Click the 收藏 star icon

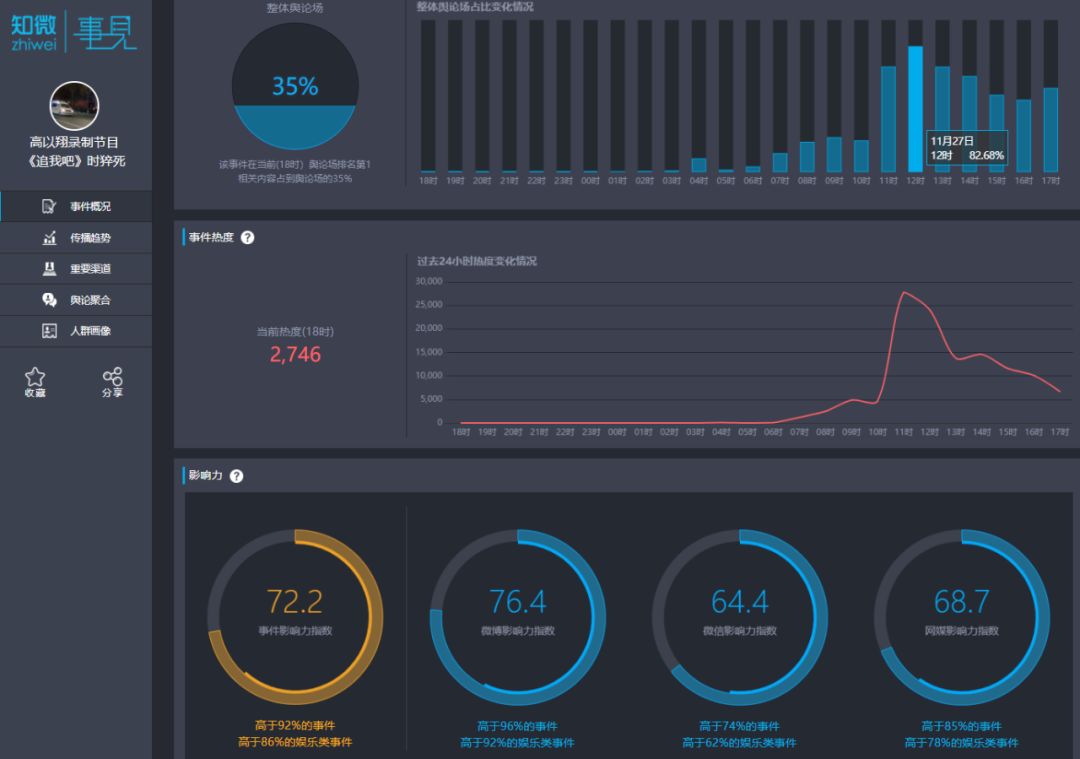point(35,376)
